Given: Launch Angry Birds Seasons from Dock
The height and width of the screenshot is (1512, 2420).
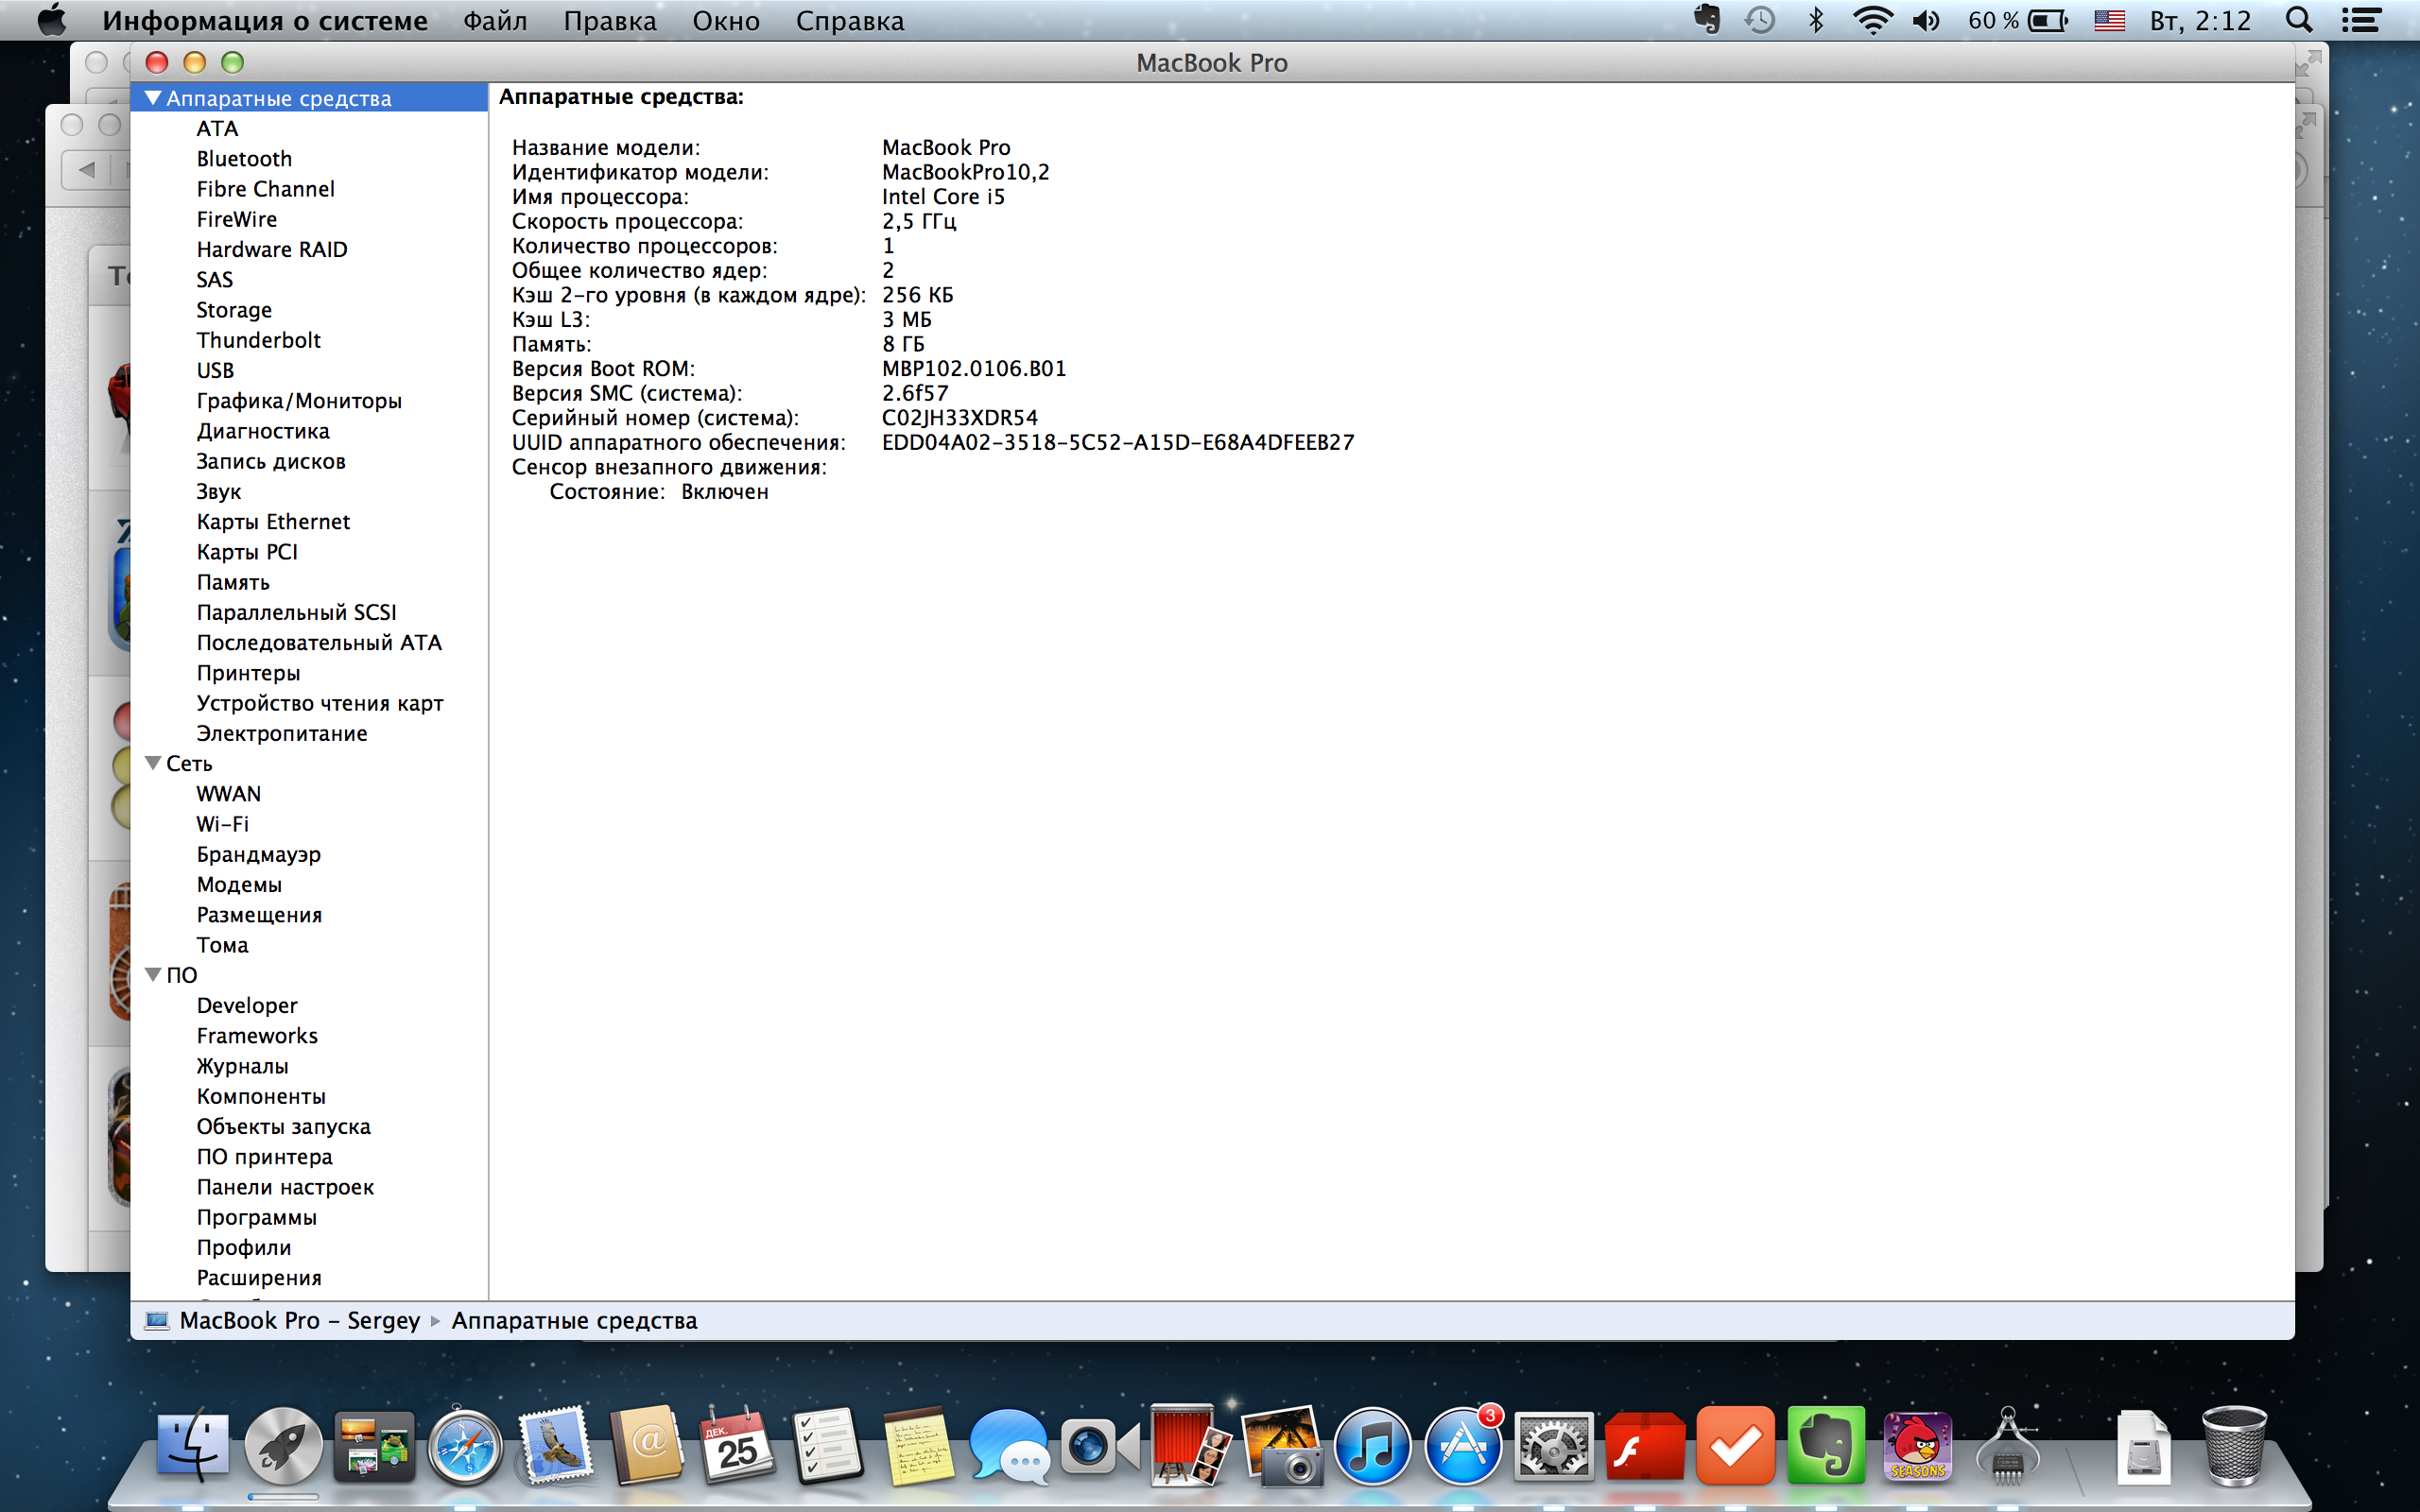Looking at the screenshot, I should 1917,1446.
